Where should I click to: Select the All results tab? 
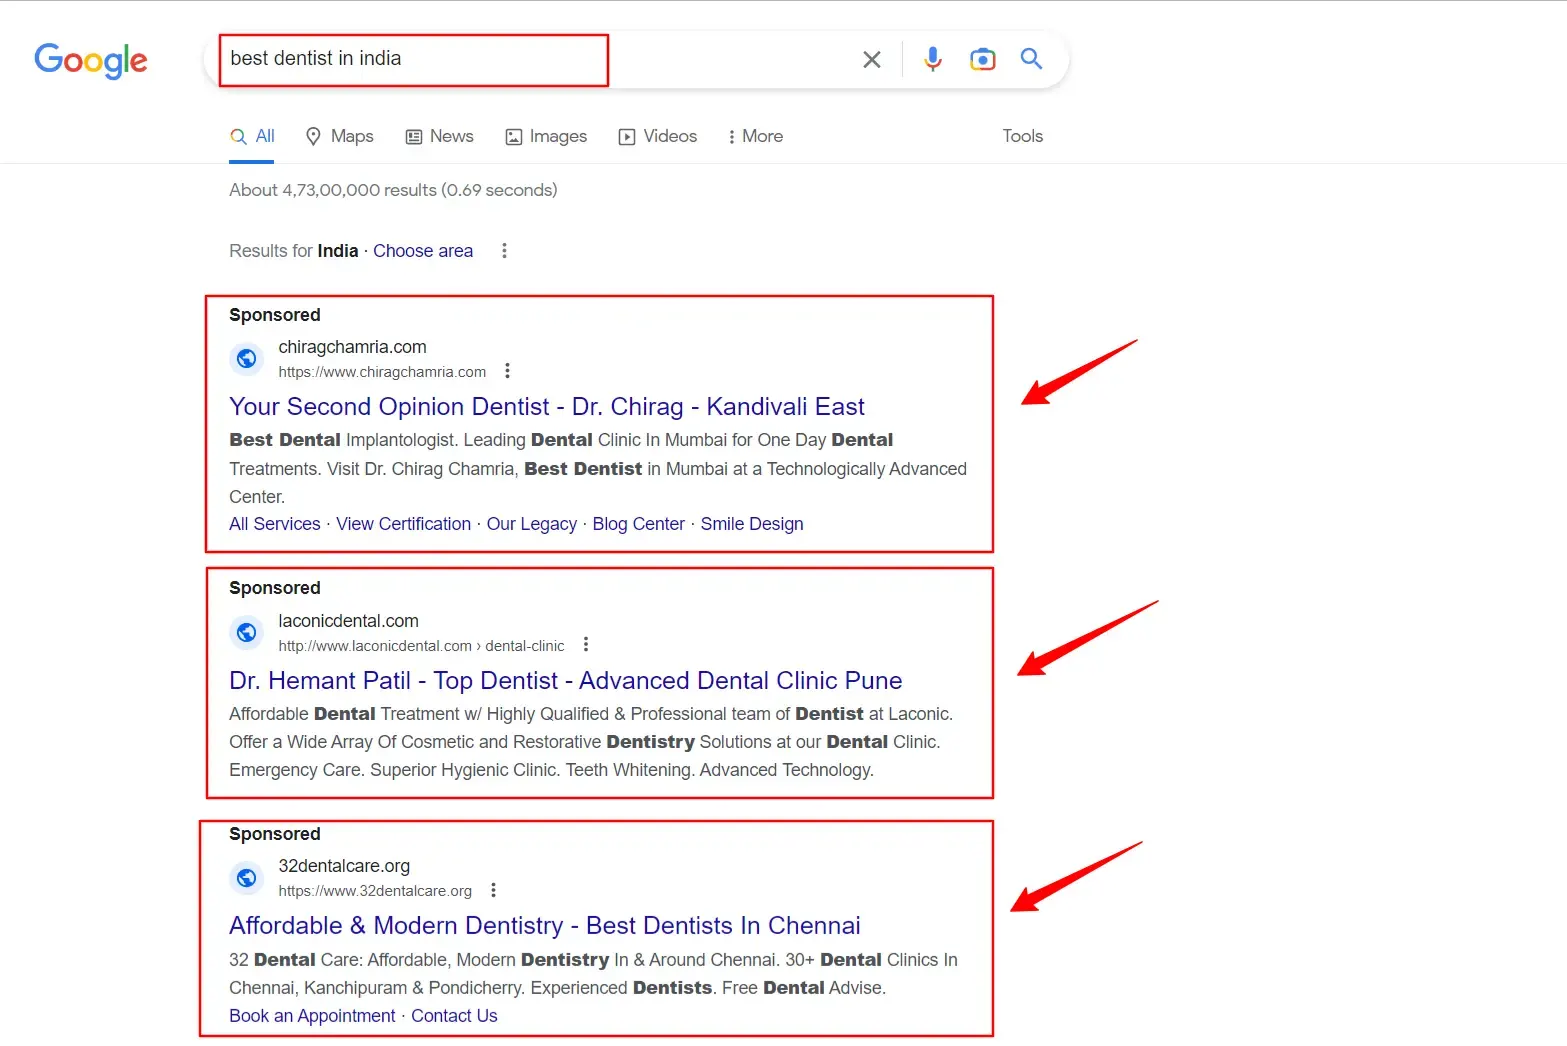click(252, 136)
